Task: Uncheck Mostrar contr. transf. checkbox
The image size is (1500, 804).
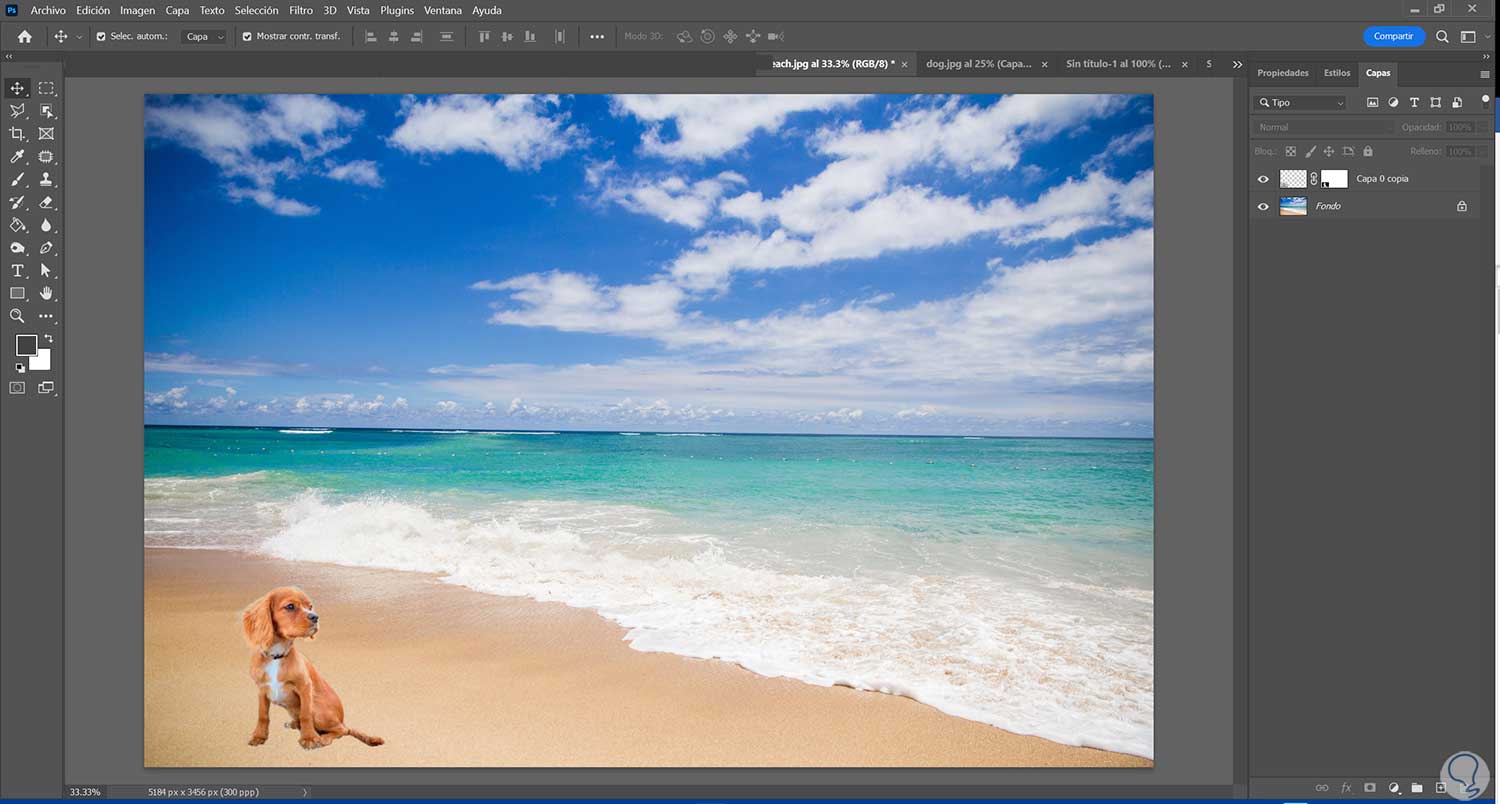Action: (247, 36)
